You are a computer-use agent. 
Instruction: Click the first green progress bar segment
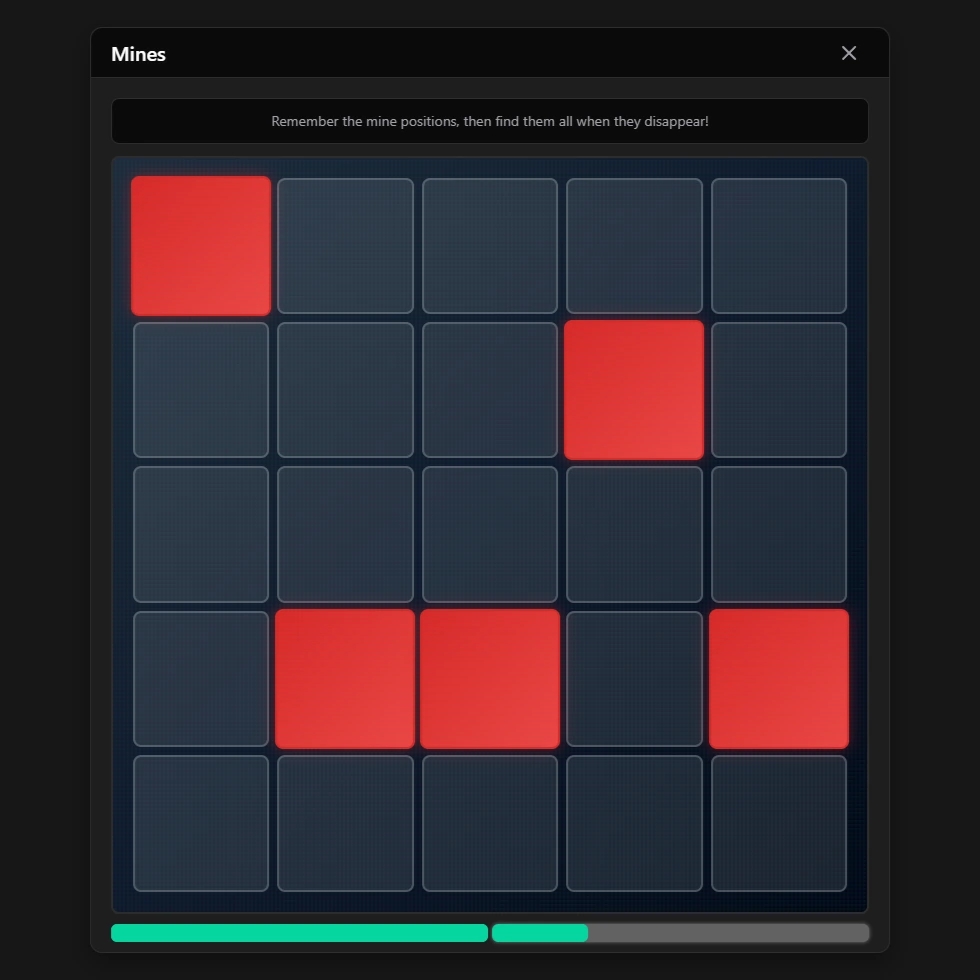[x=299, y=933]
